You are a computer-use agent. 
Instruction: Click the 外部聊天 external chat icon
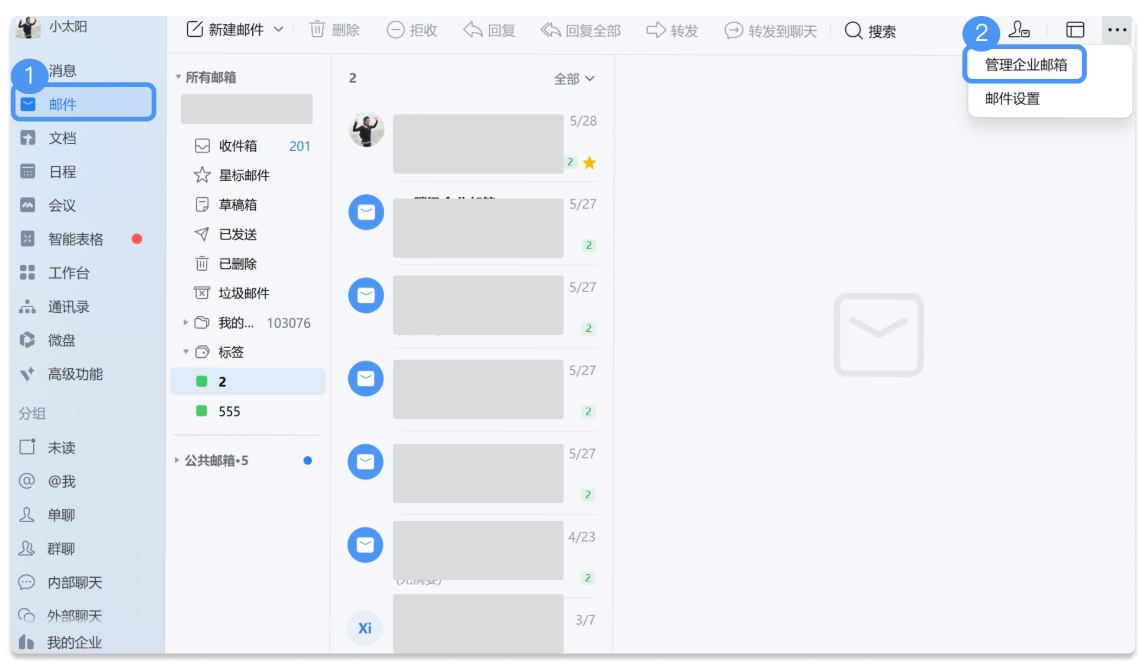tap(27, 615)
